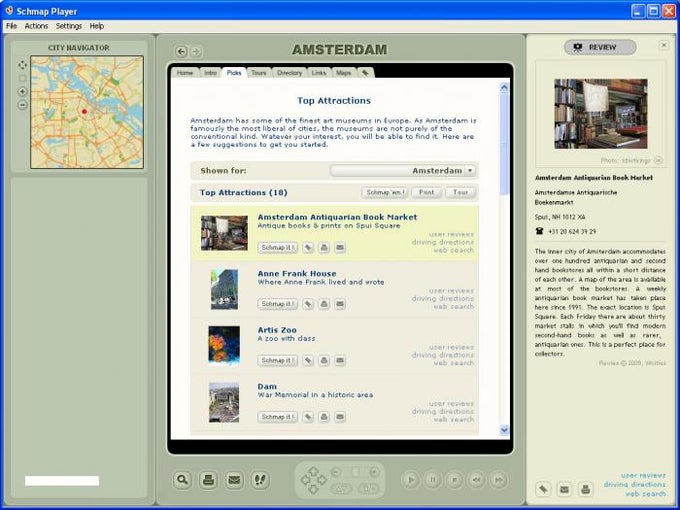Click the tag icon in review panel footer

(x=543, y=490)
